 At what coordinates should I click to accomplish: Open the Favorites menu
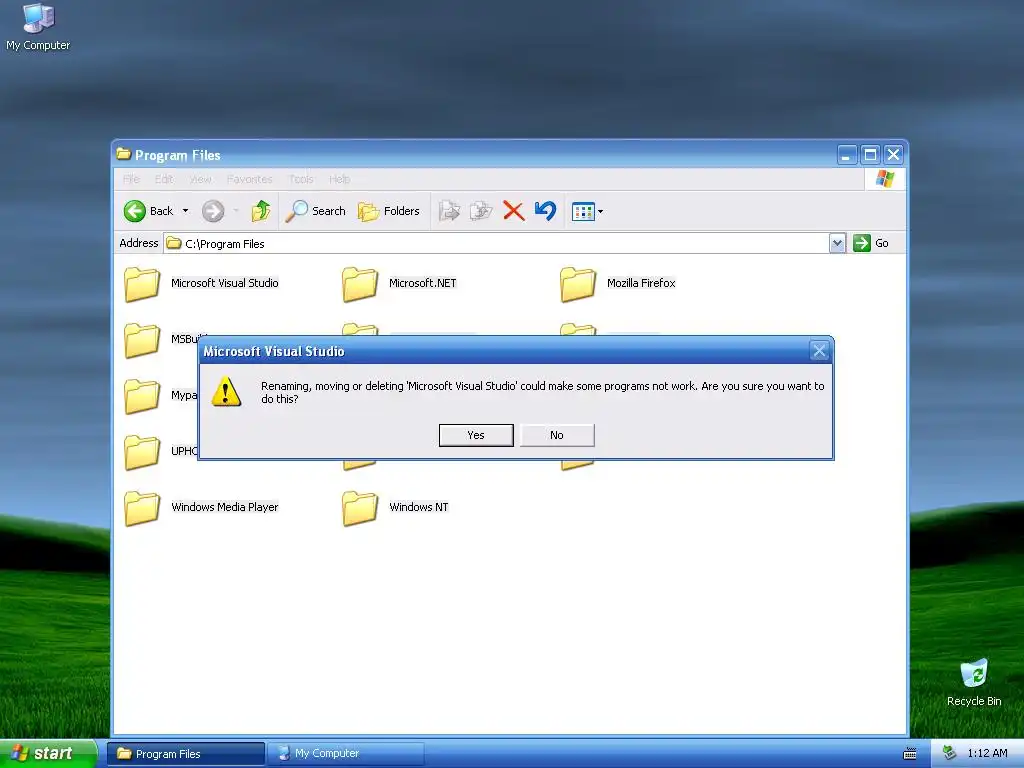click(x=249, y=179)
